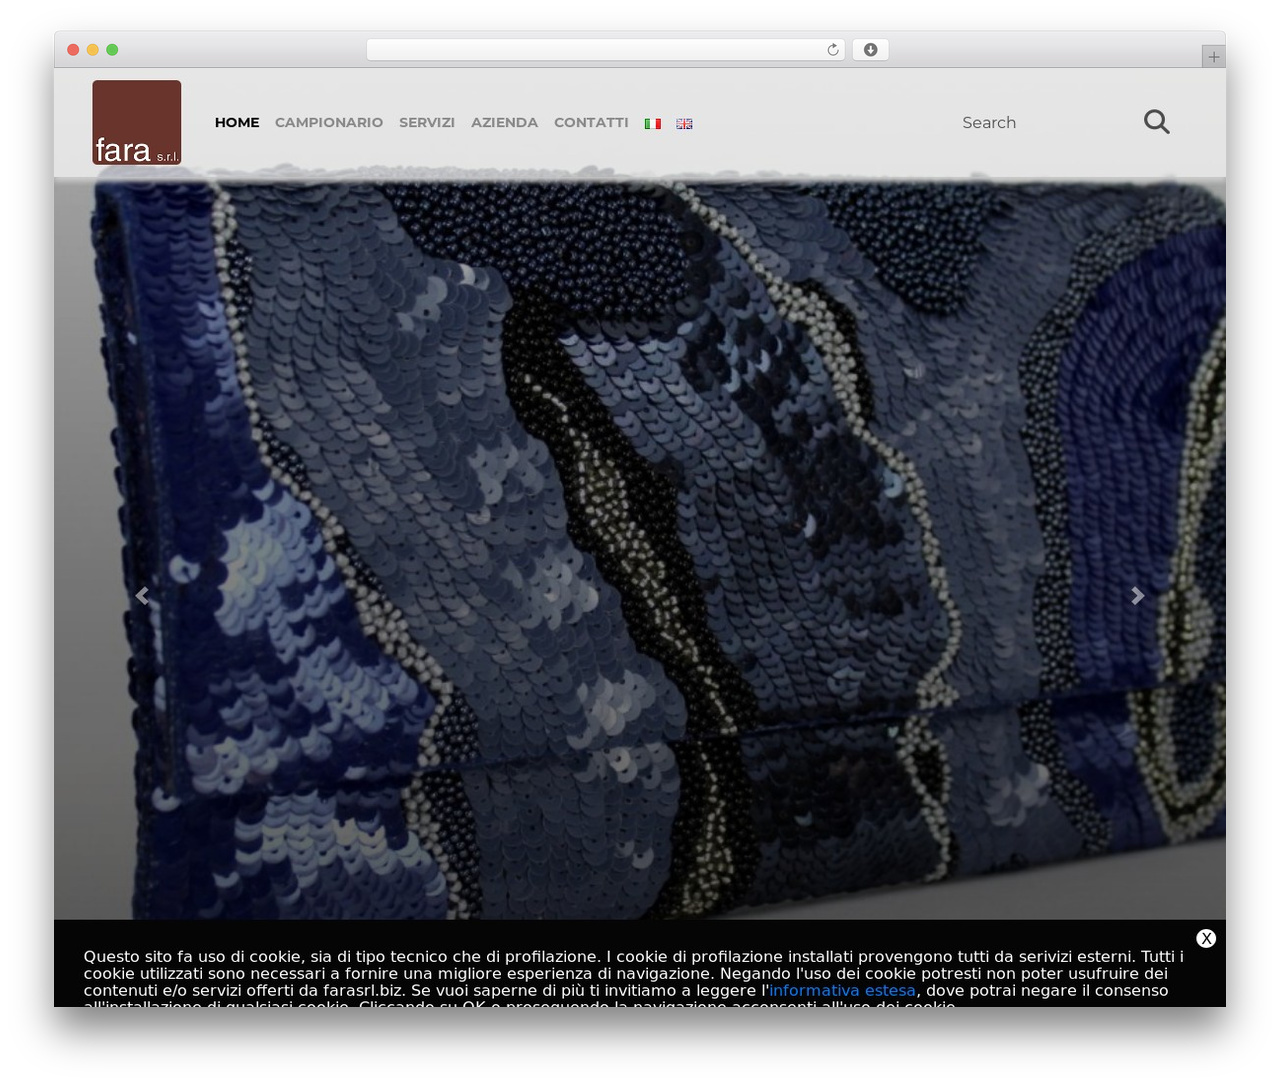This screenshot has width=1280, height=1084.
Task: Click the magnifying glass search icon
Action: coord(1157,122)
